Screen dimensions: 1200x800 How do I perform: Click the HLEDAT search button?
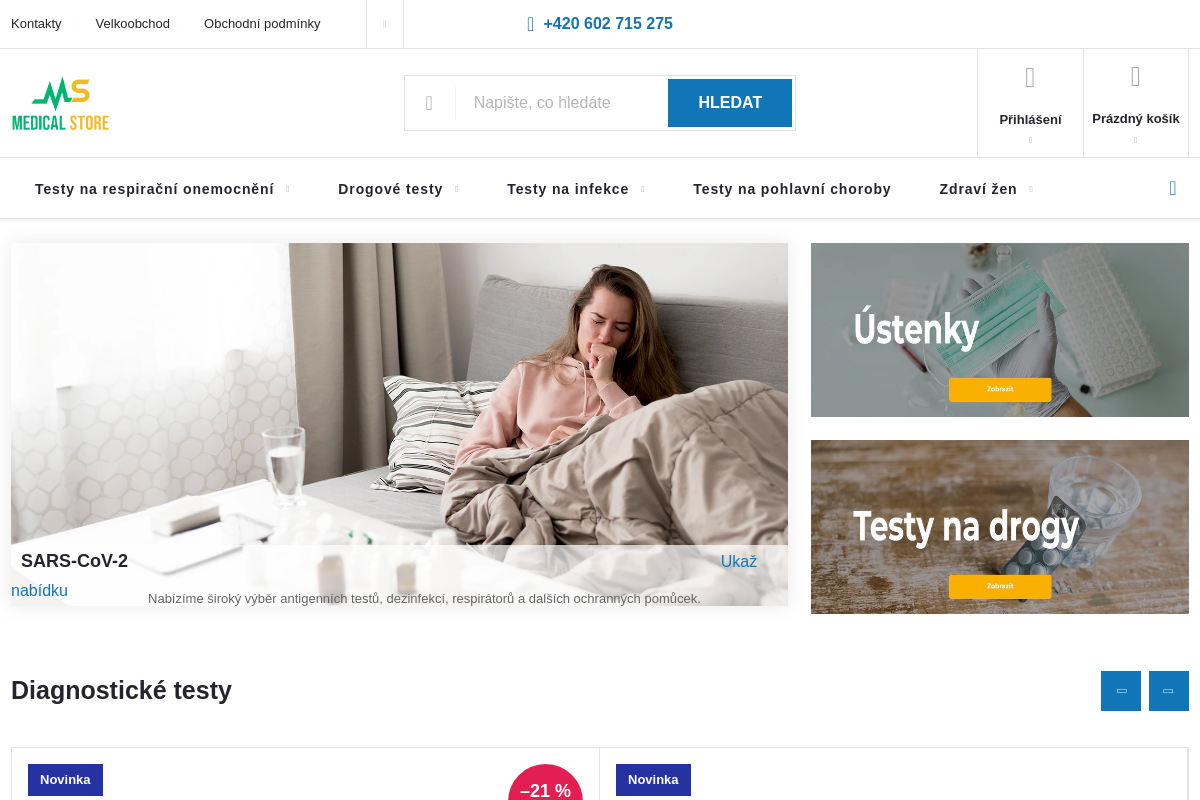[x=730, y=103]
